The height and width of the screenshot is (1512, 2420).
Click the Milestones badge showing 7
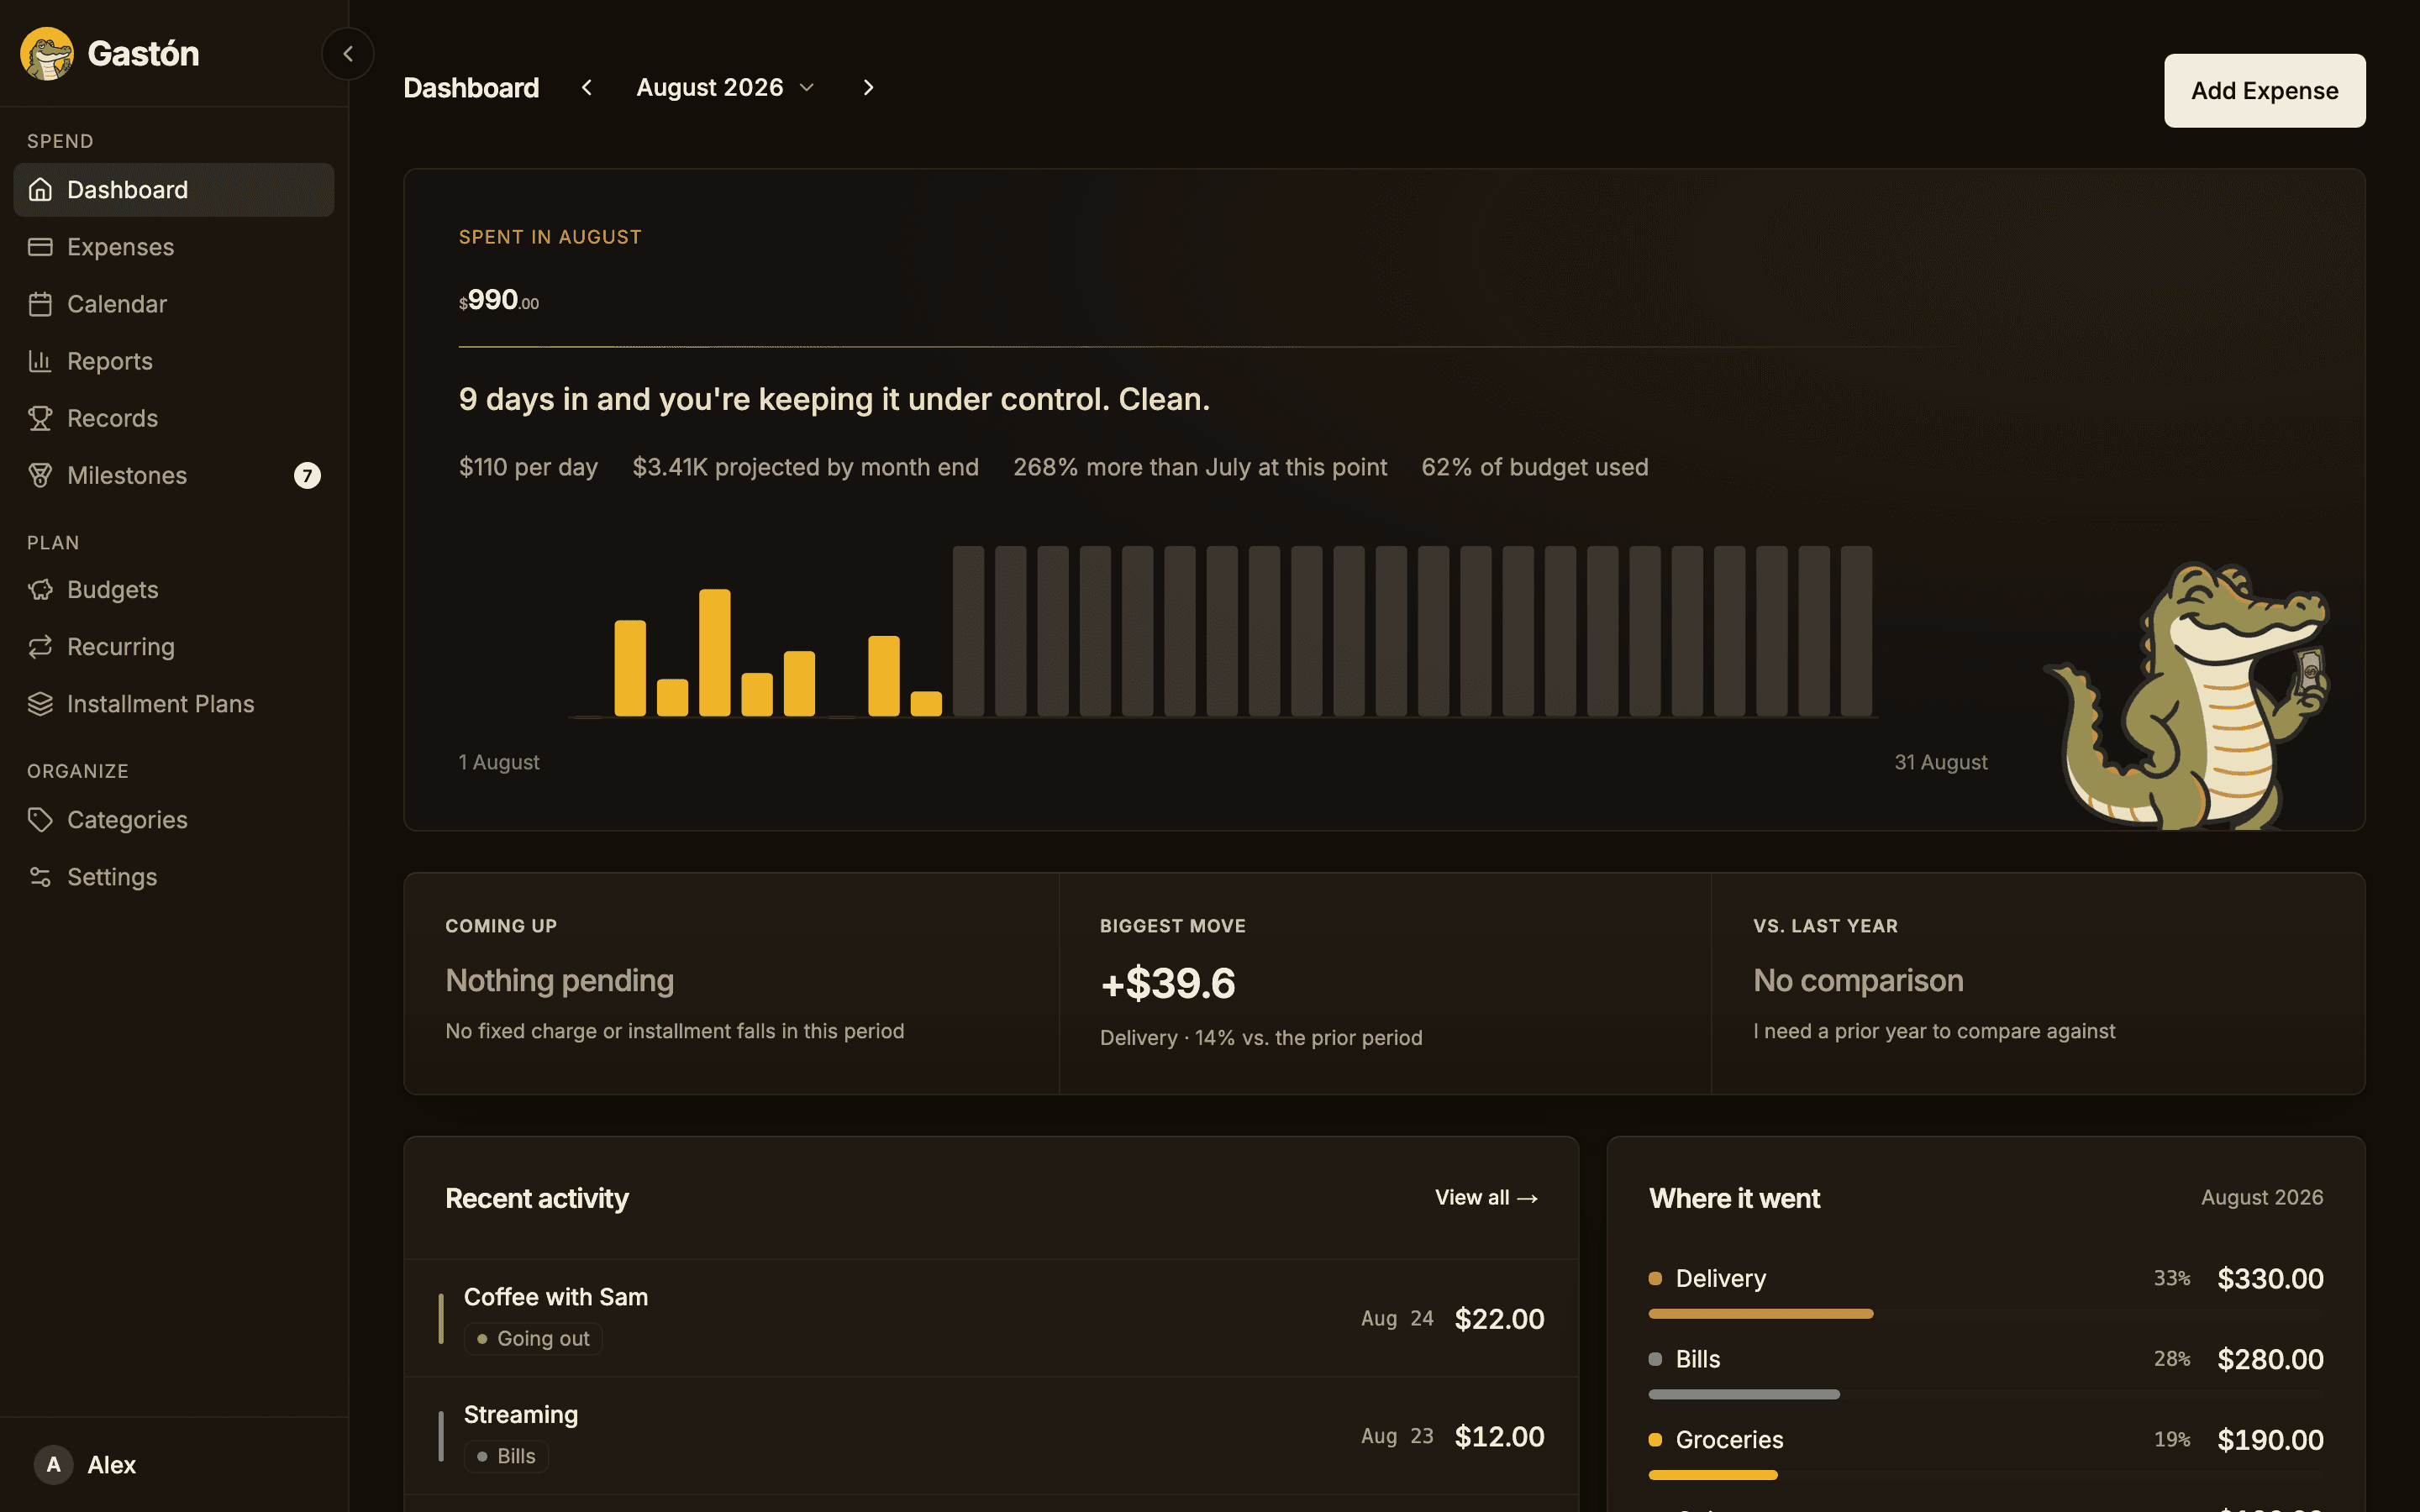(307, 476)
